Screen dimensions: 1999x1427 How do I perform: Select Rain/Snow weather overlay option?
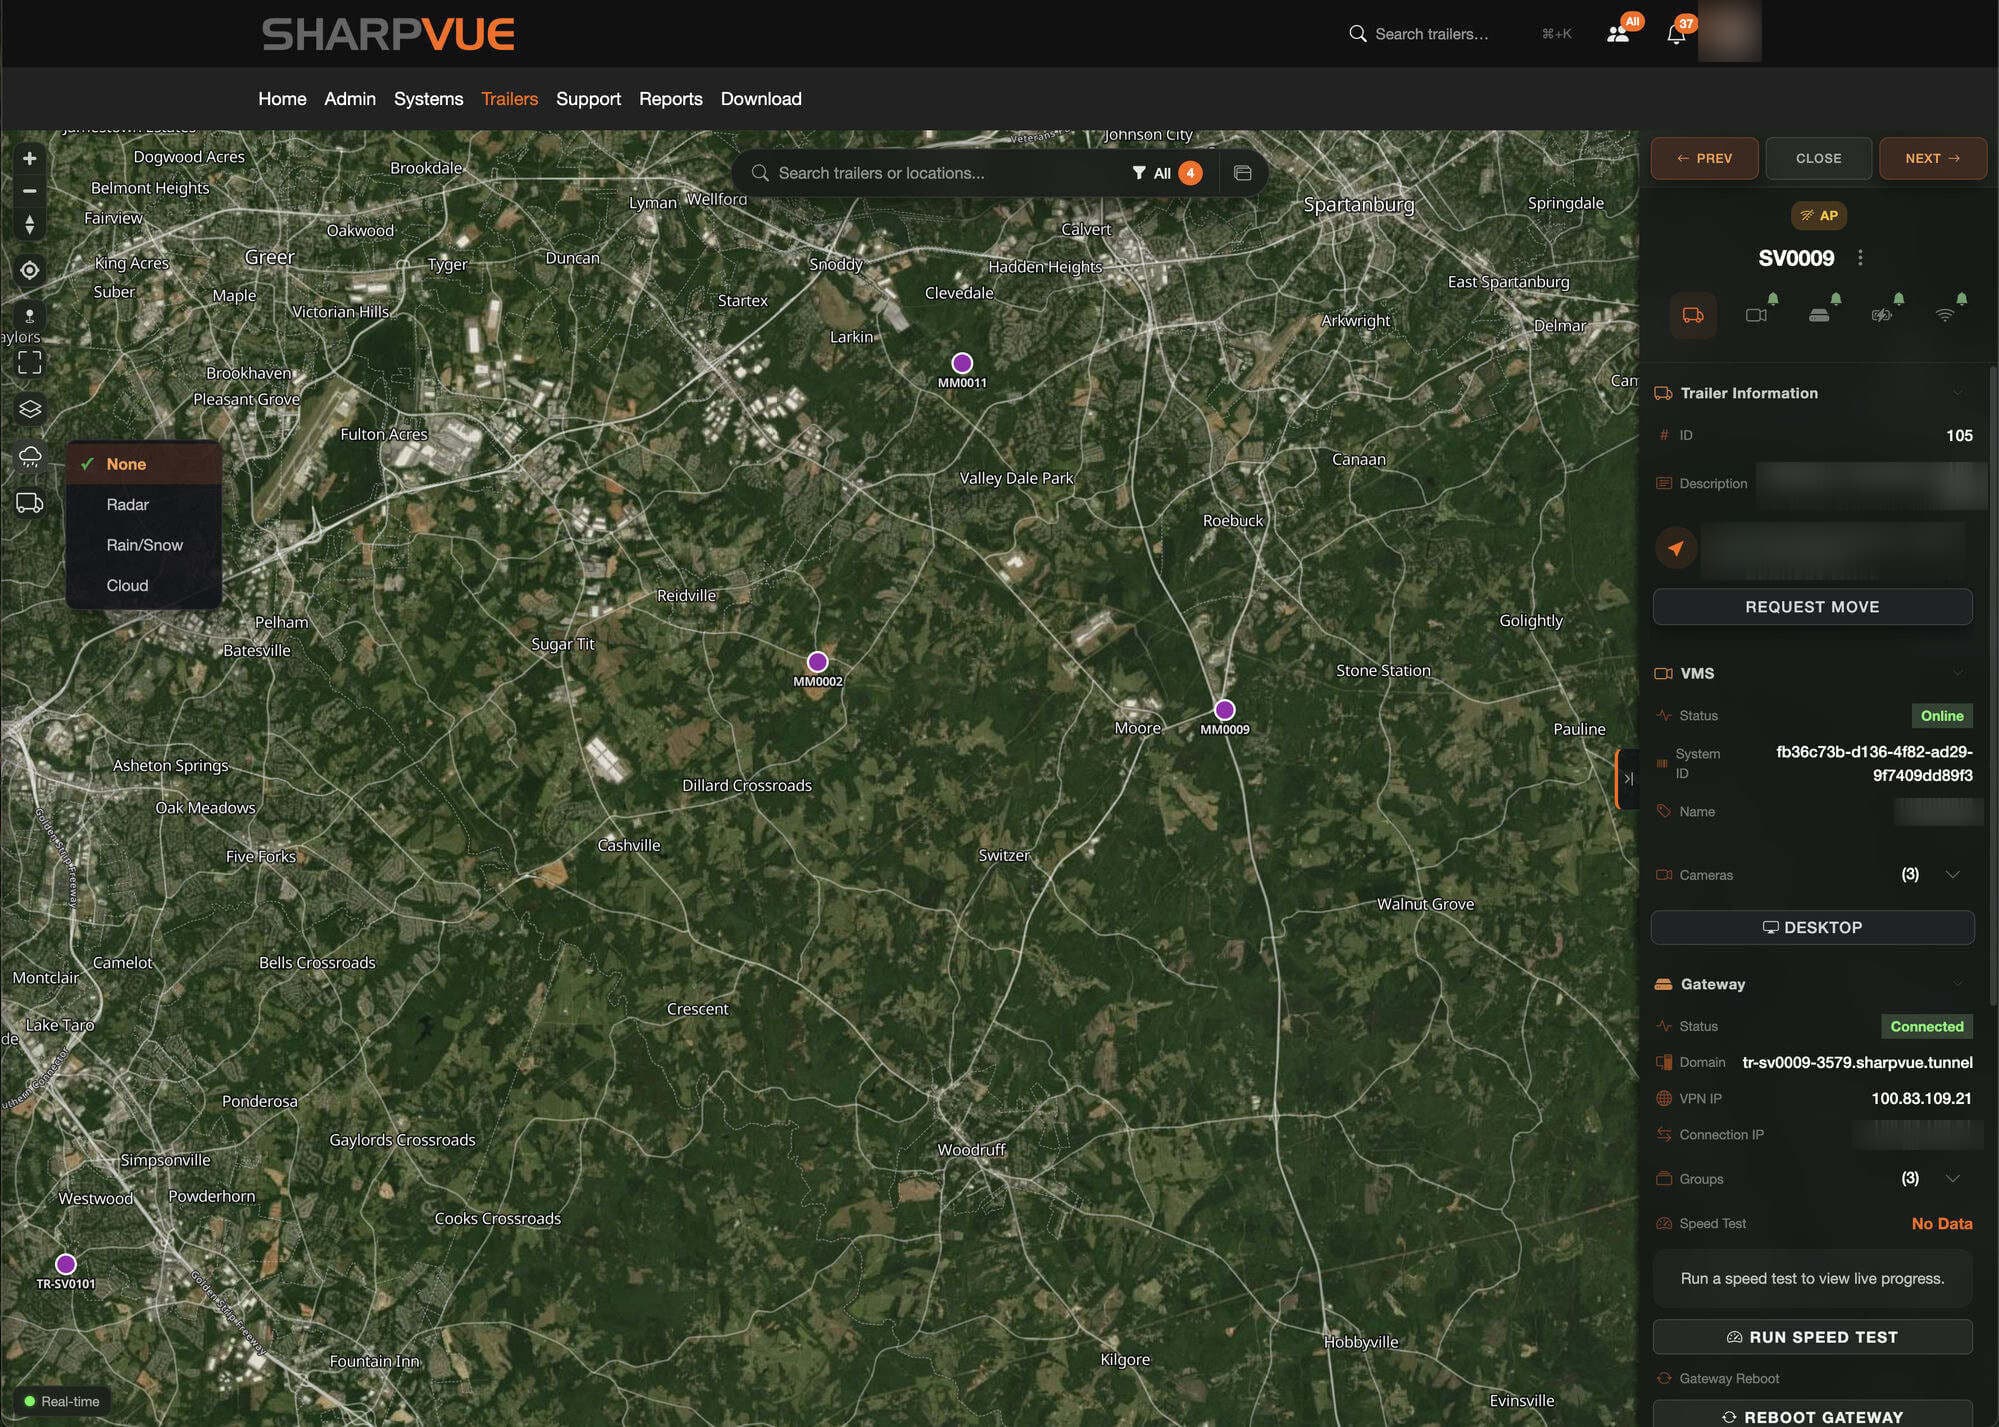(x=144, y=545)
